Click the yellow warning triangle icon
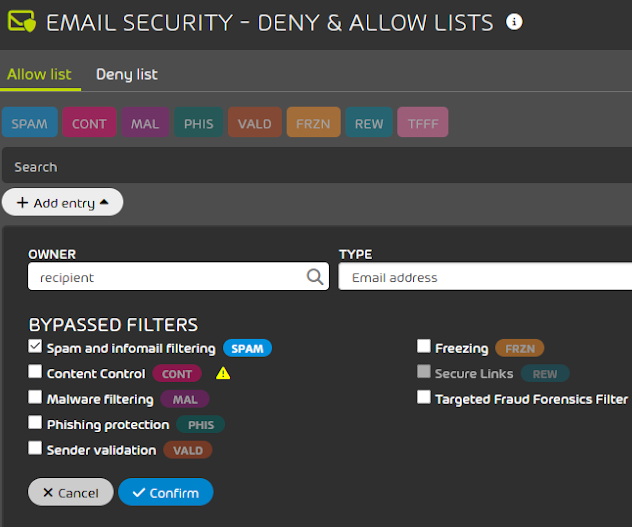632x527 pixels. [223, 374]
